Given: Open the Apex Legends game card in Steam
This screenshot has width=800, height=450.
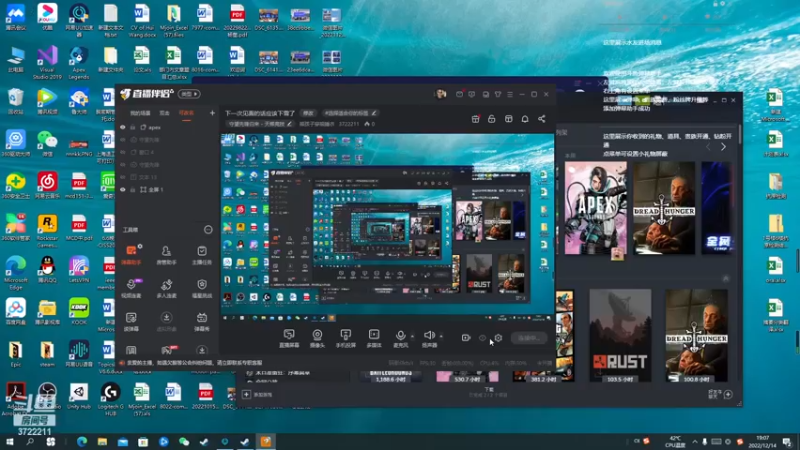Looking at the screenshot, I should (595, 208).
